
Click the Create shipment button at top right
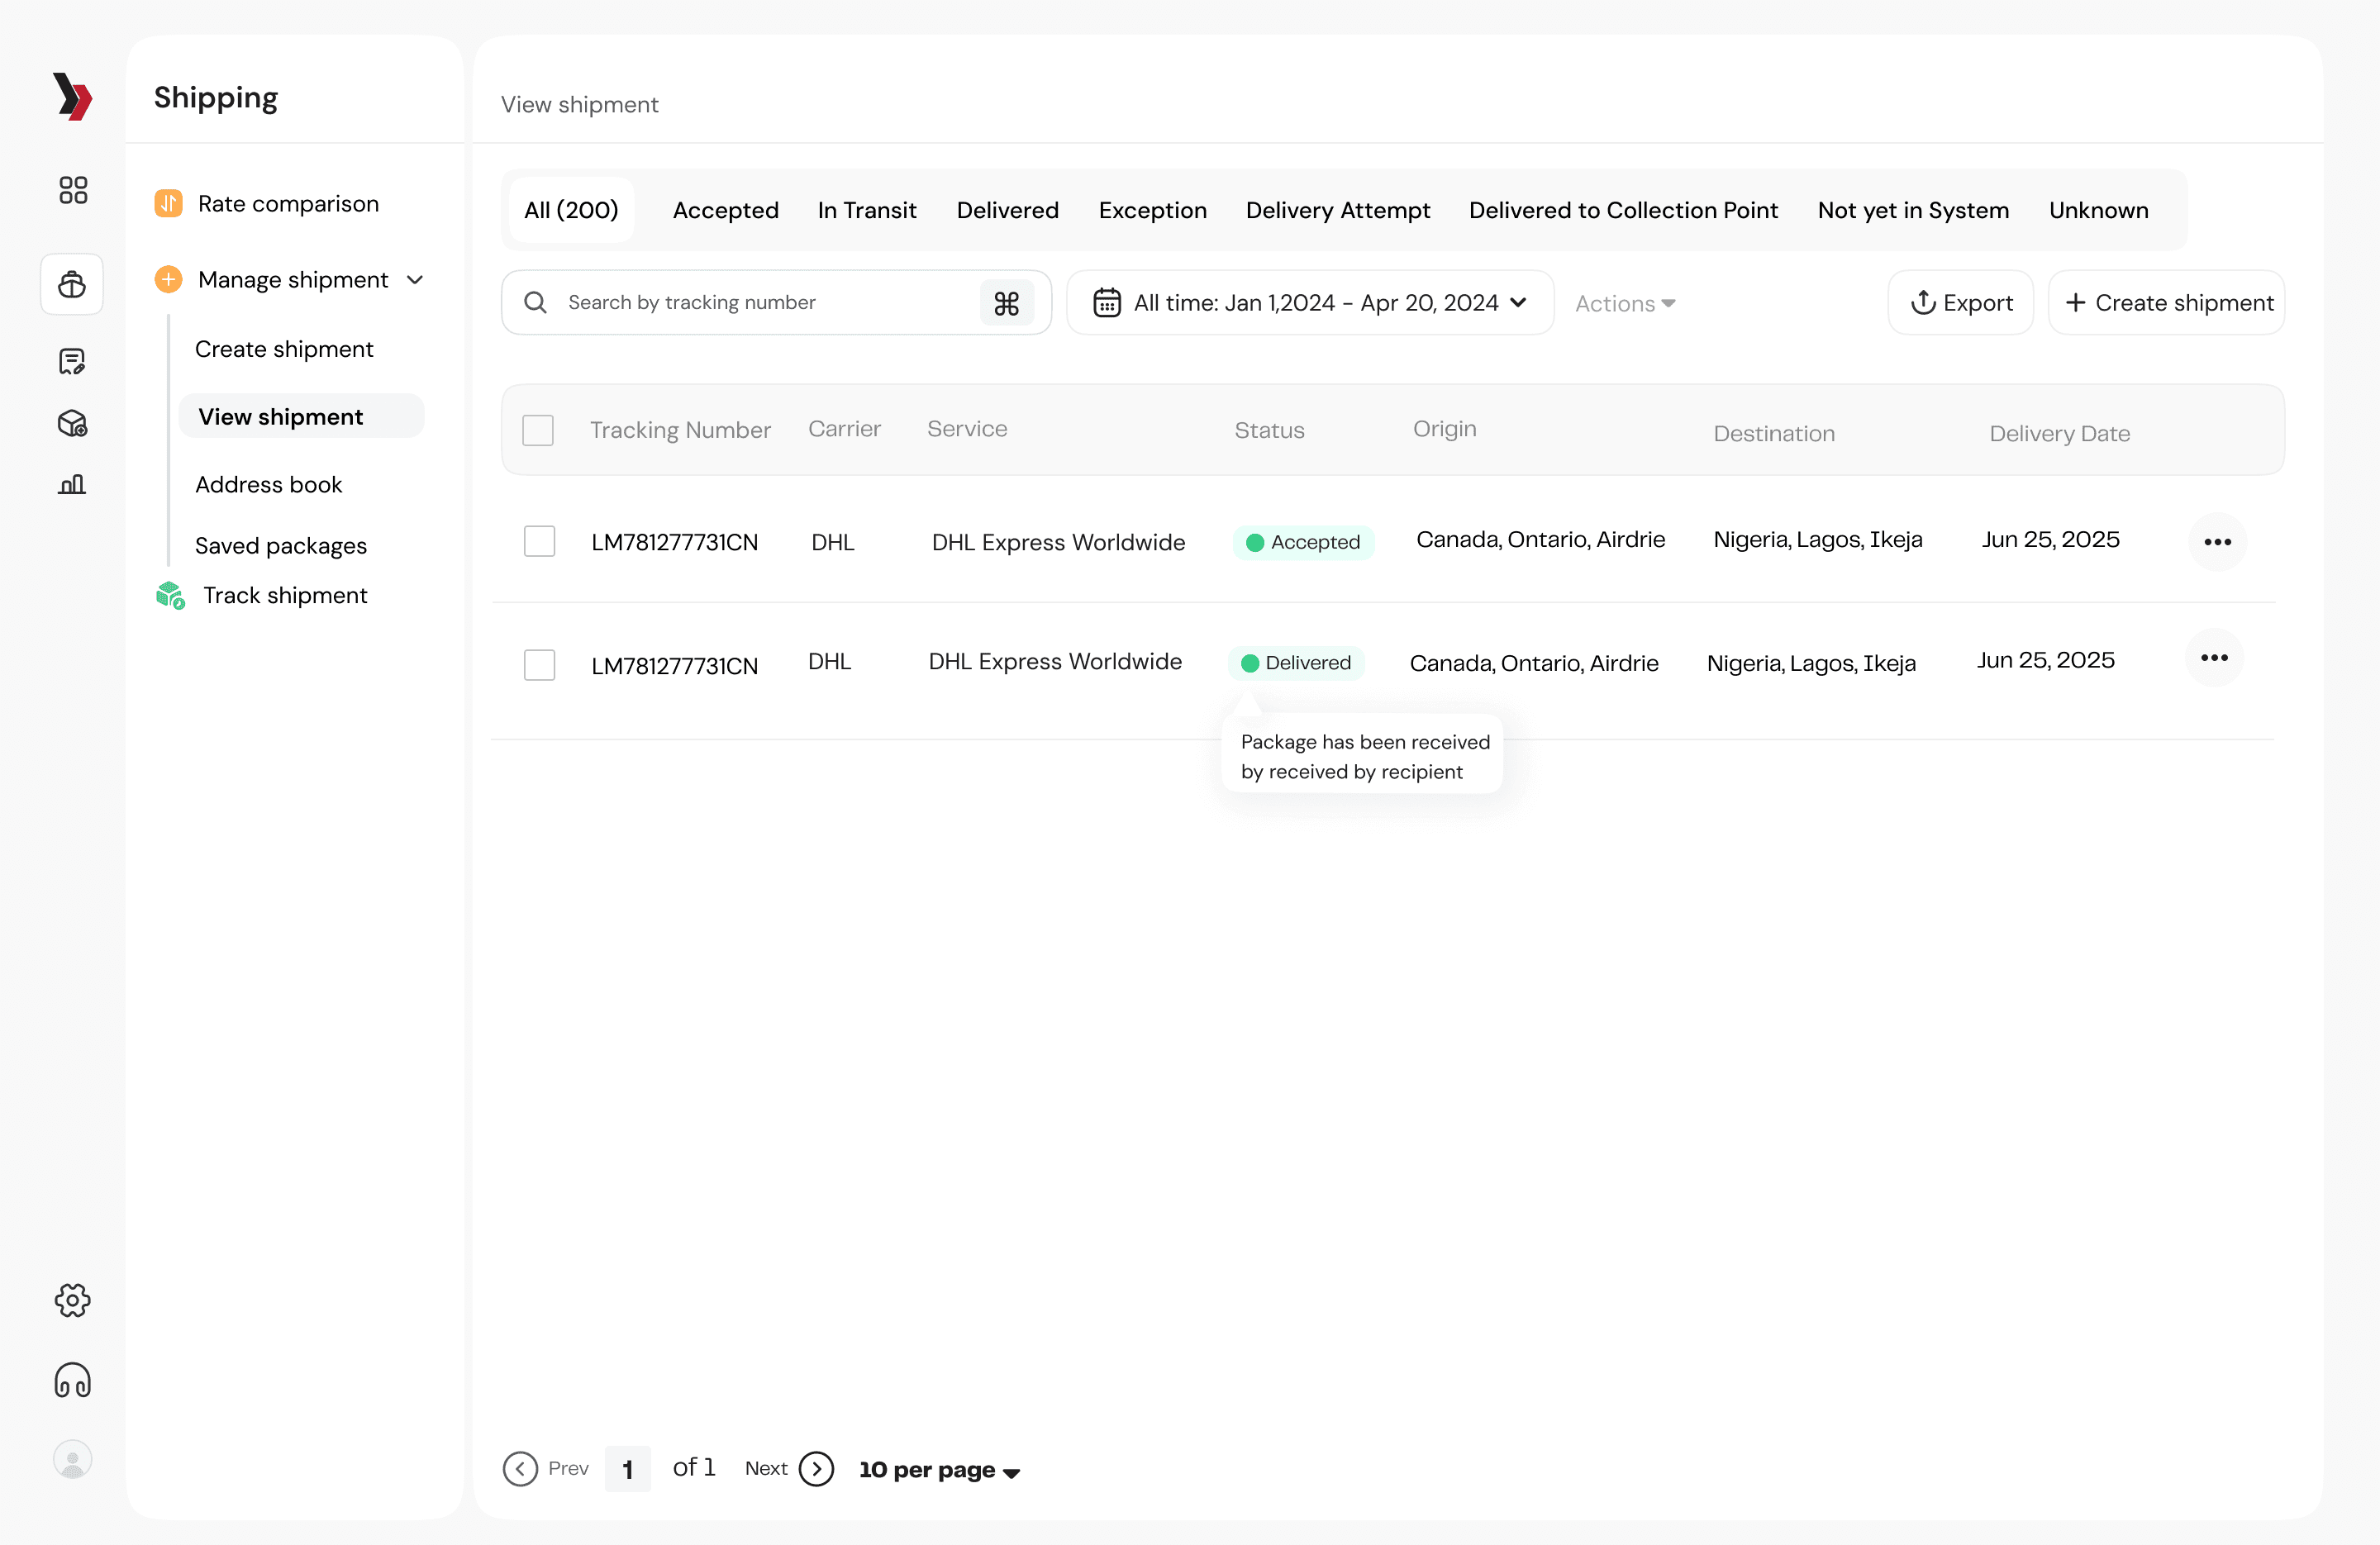click(x=2166, y=303)
